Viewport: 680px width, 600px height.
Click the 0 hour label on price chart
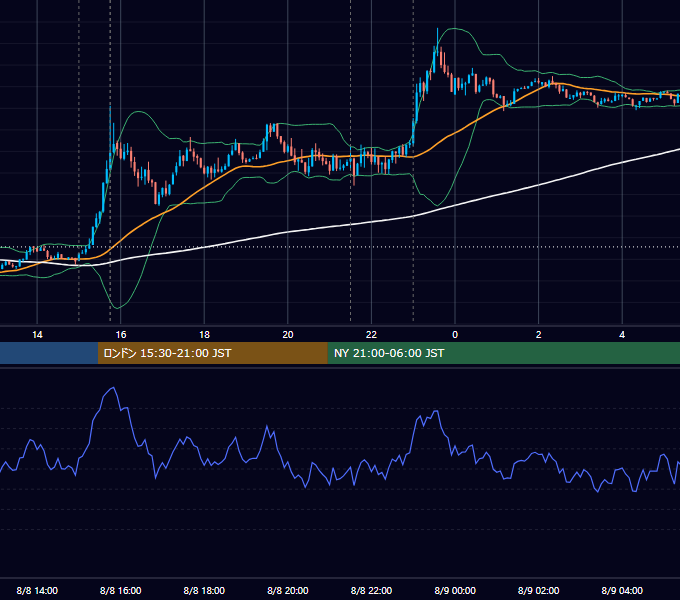coord(455,335)
